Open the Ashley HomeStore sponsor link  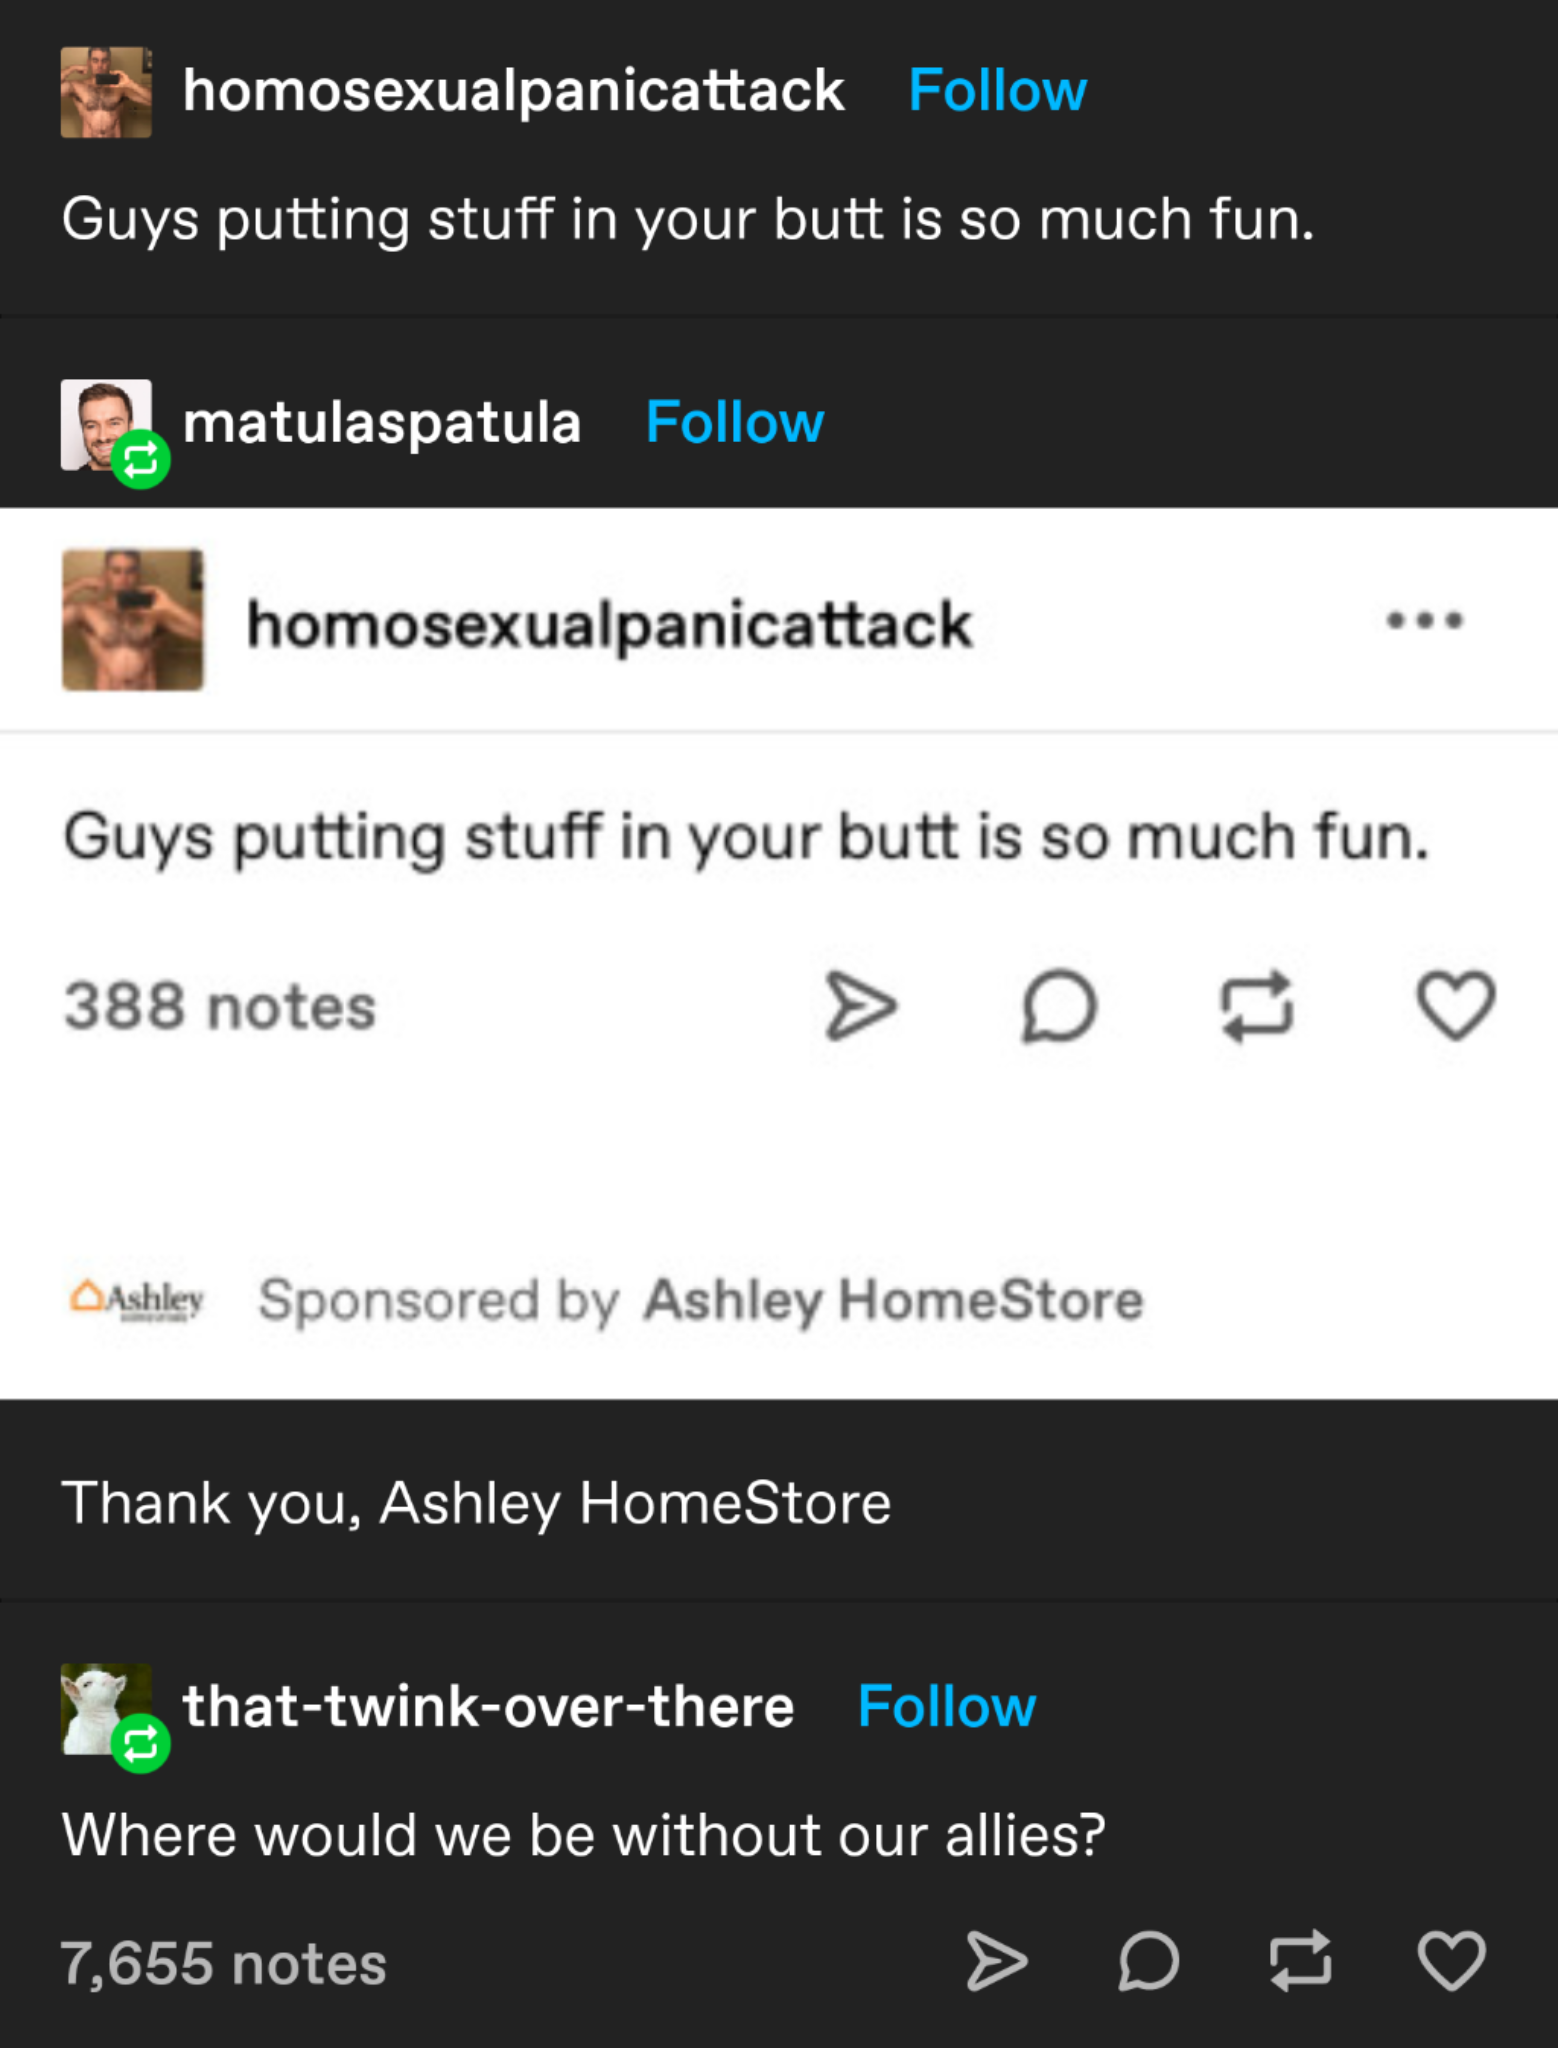pos(893,1300)
